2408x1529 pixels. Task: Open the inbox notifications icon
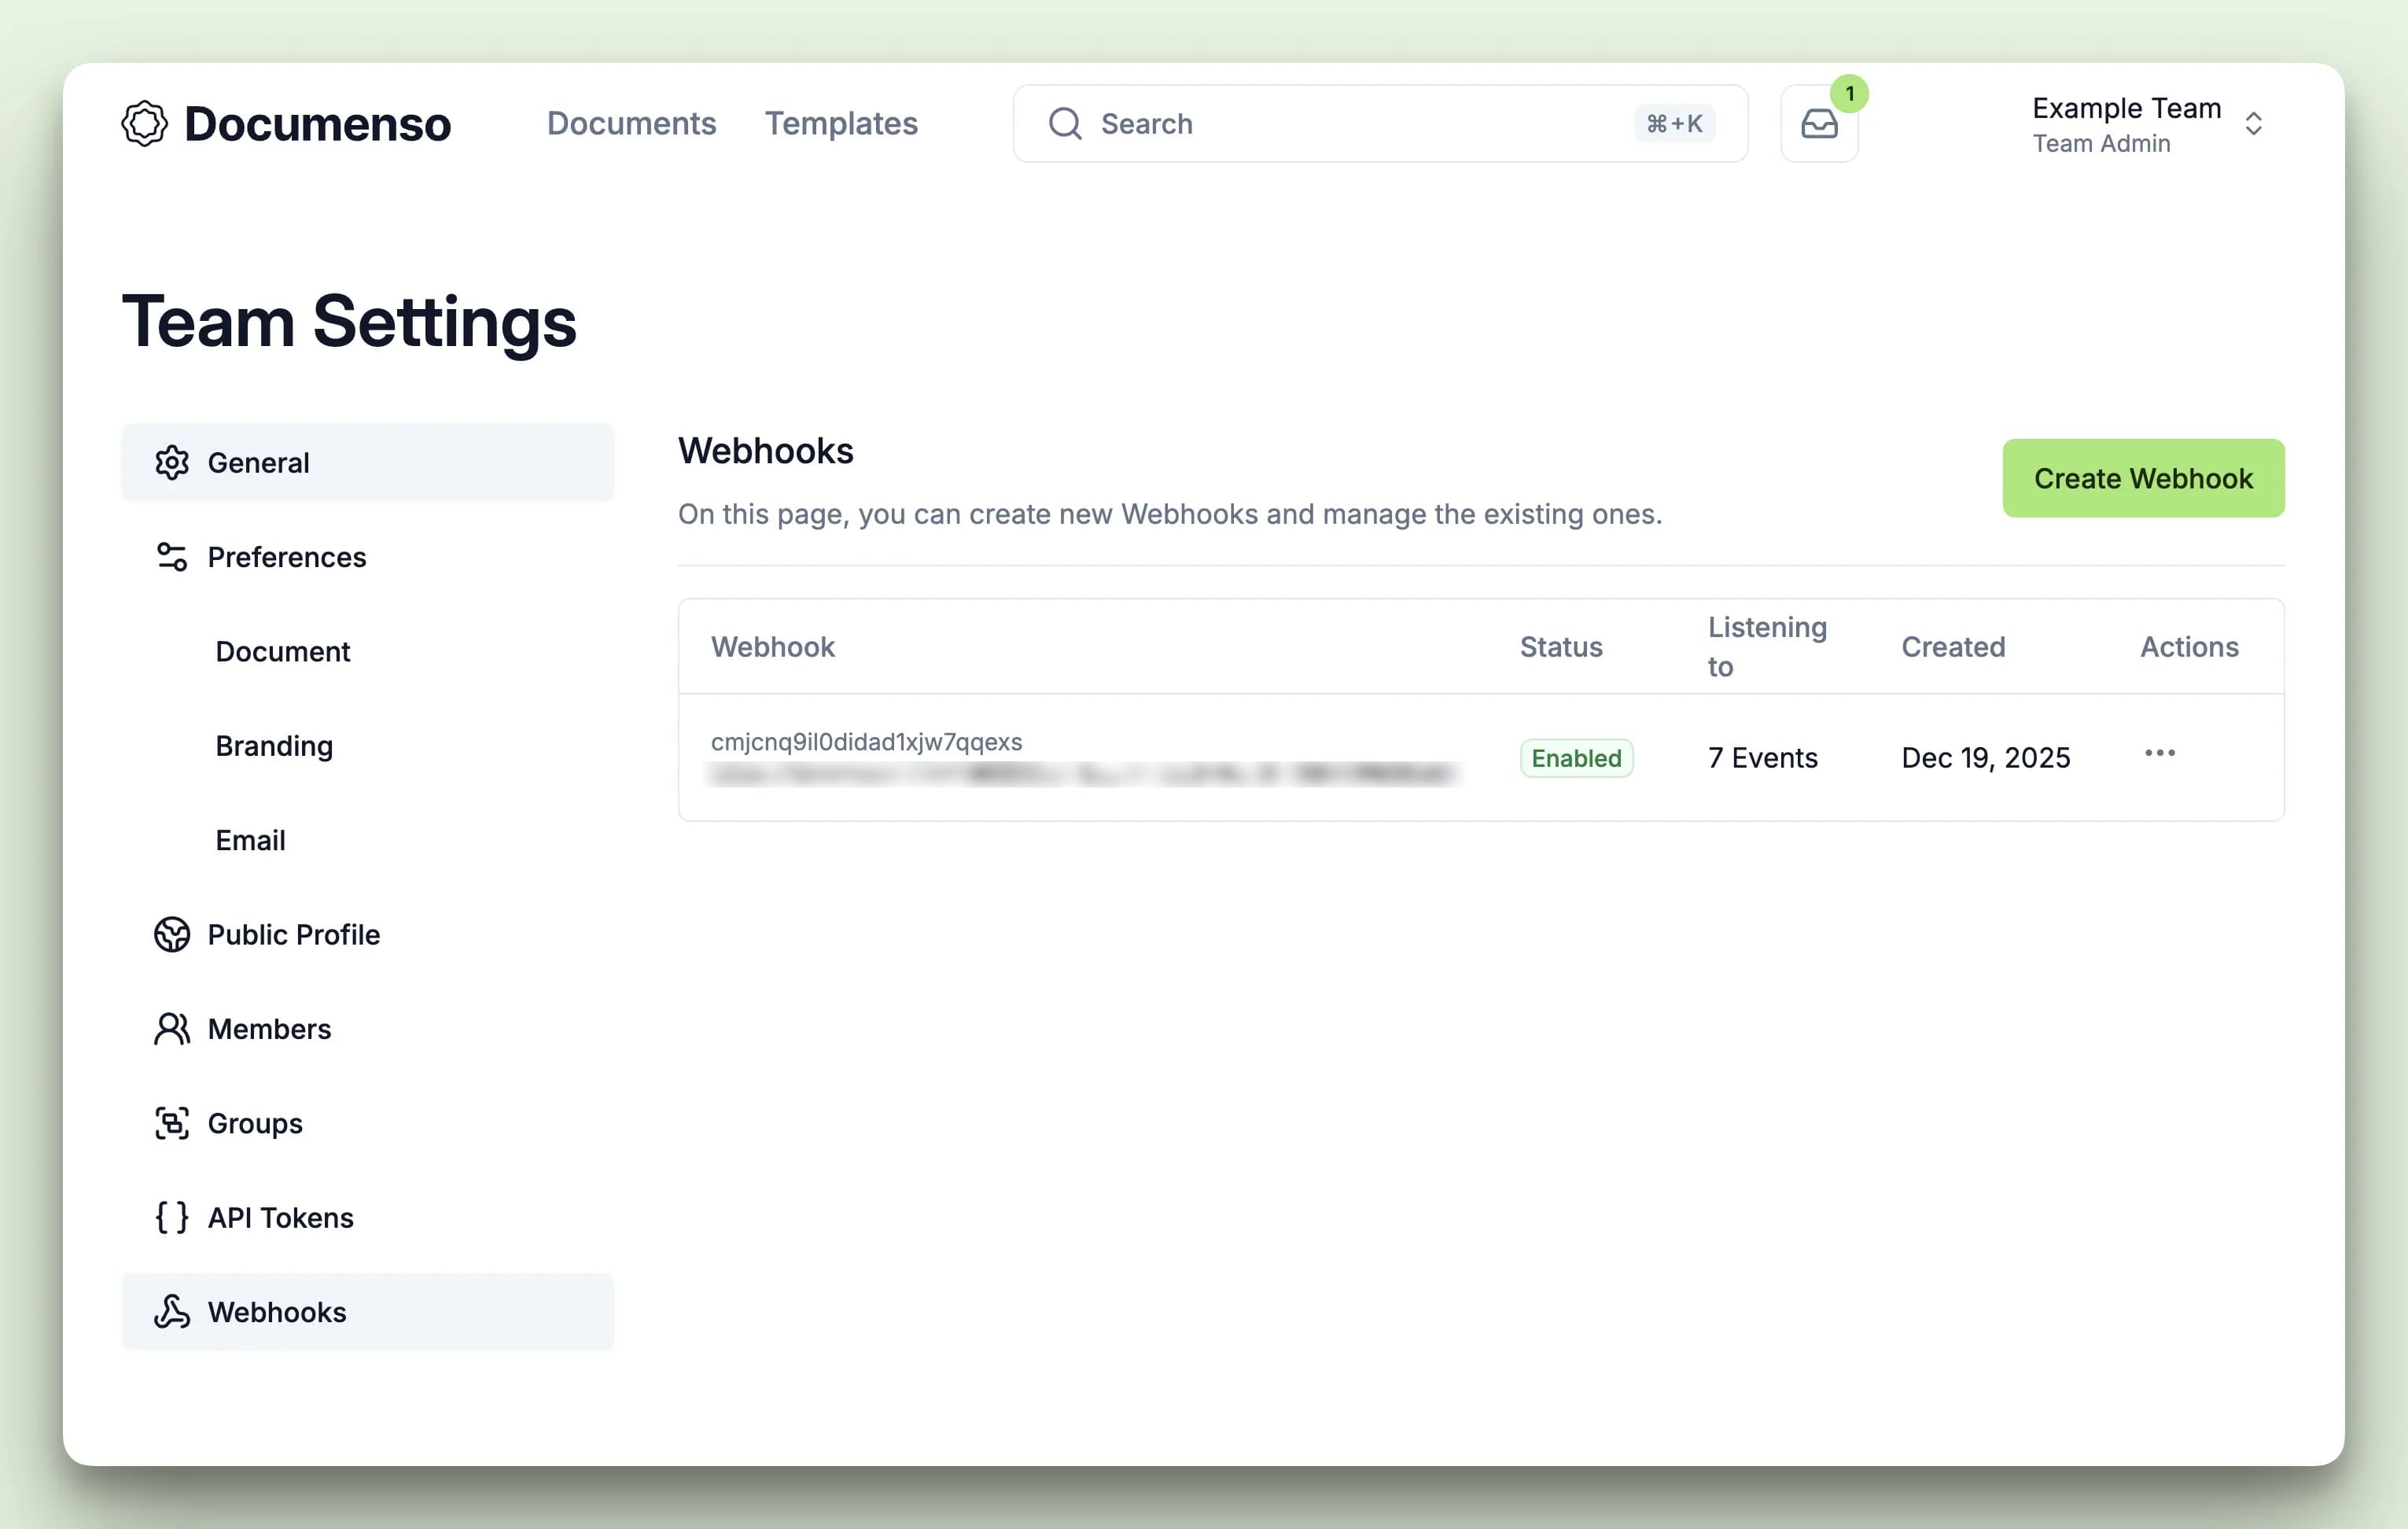(1819, 123)
